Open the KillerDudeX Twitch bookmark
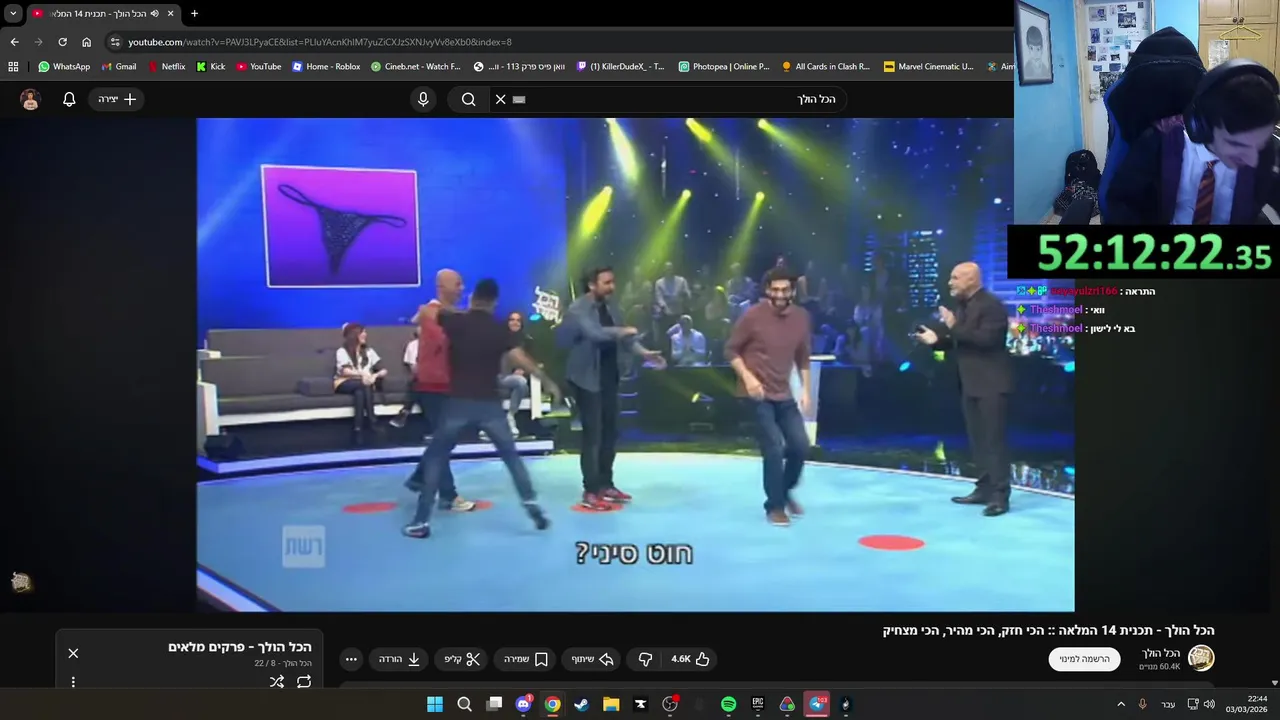 click(620, 67)
